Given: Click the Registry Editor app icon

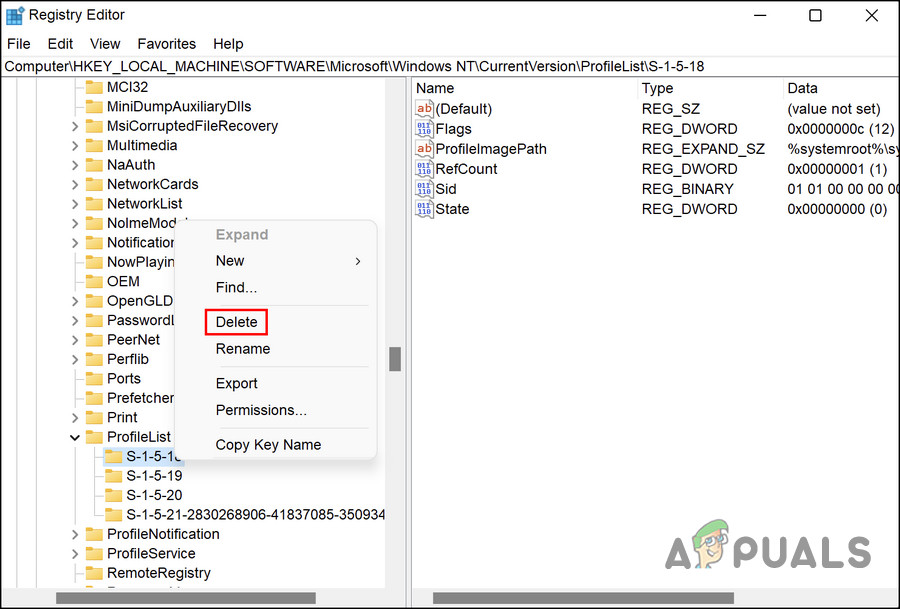Looking at the screenshot, I should click(14, 15).
